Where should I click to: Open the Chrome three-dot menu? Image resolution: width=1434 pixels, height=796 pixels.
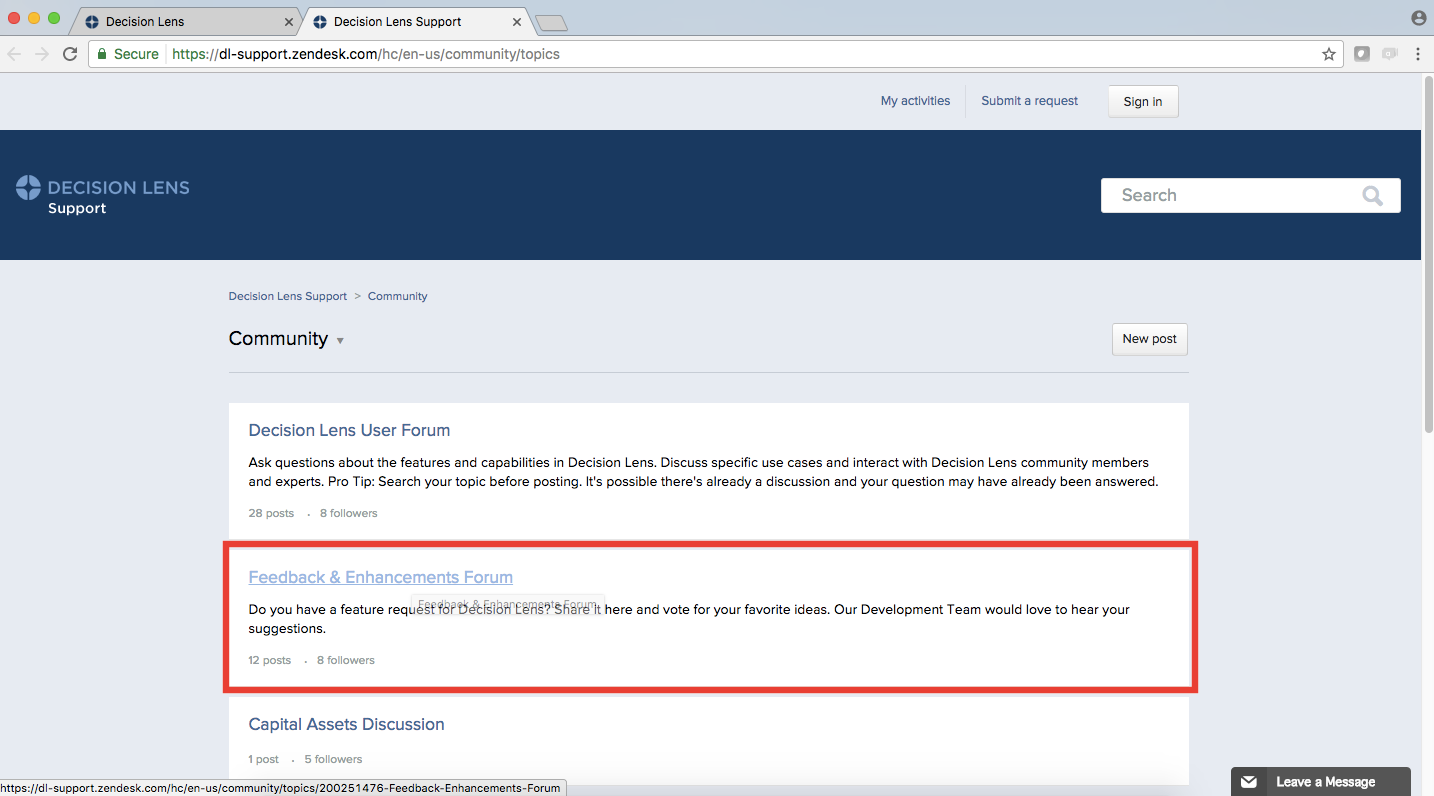tap(1418, 54)
